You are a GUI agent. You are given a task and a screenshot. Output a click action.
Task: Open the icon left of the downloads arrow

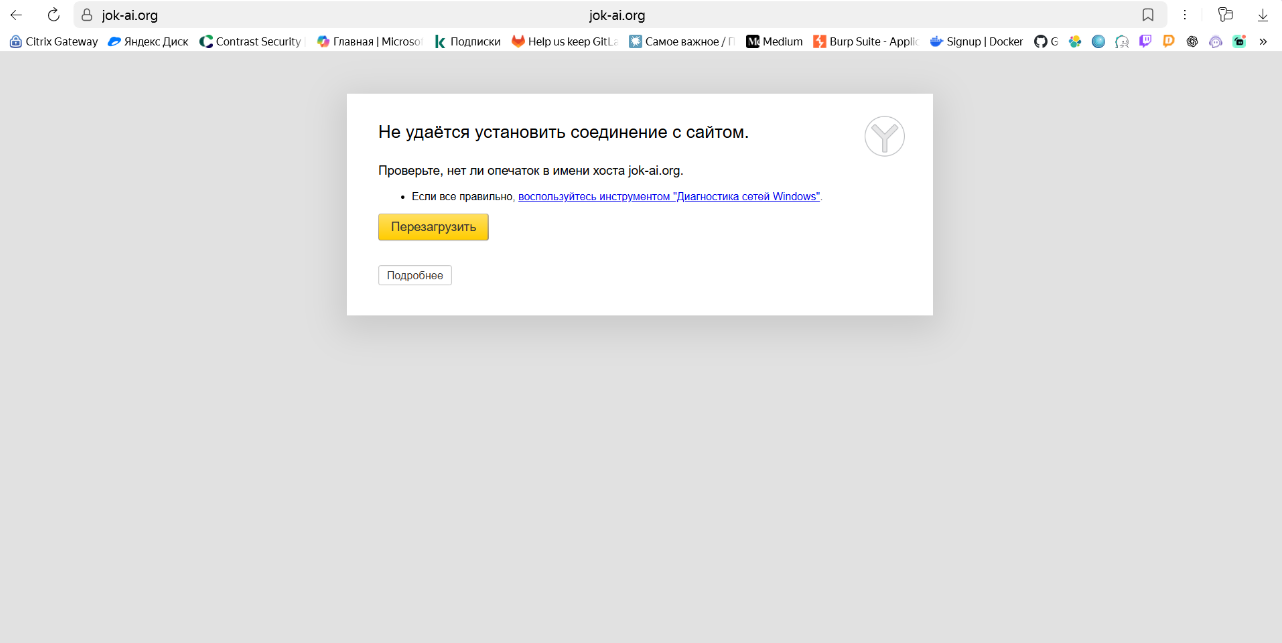point(1225,15)
